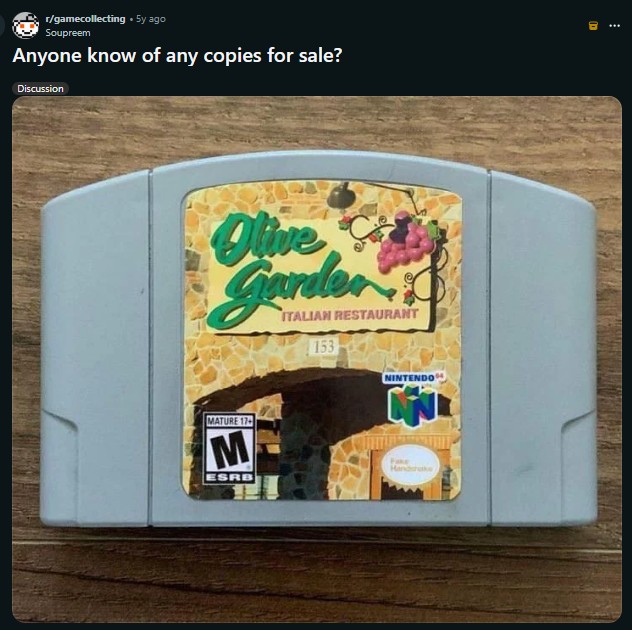
Task: Click the wooden table below the cartridge
Action: (x=317, y=574)
